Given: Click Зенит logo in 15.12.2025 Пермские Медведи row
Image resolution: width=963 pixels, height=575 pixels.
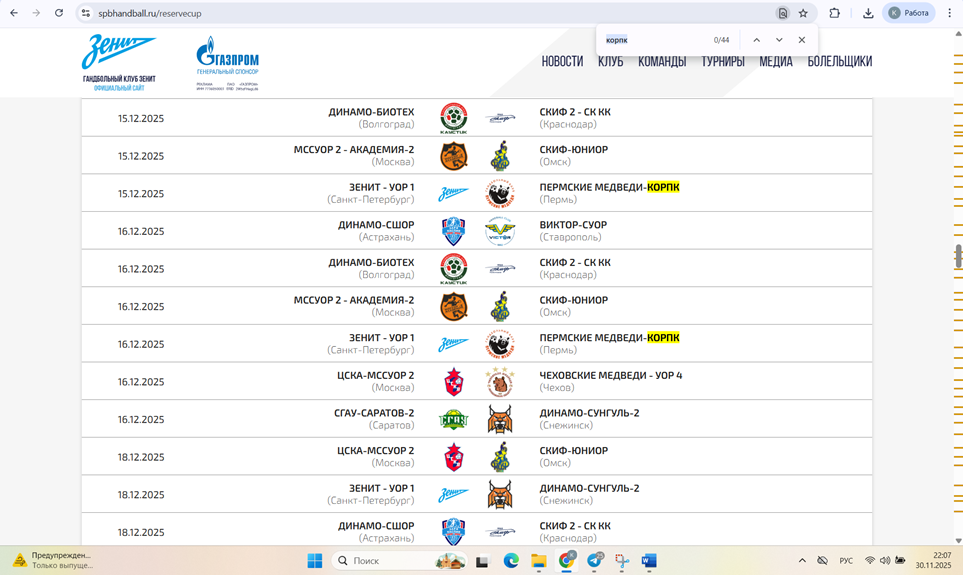Looking at the screenshot, I should click(453, 194).
